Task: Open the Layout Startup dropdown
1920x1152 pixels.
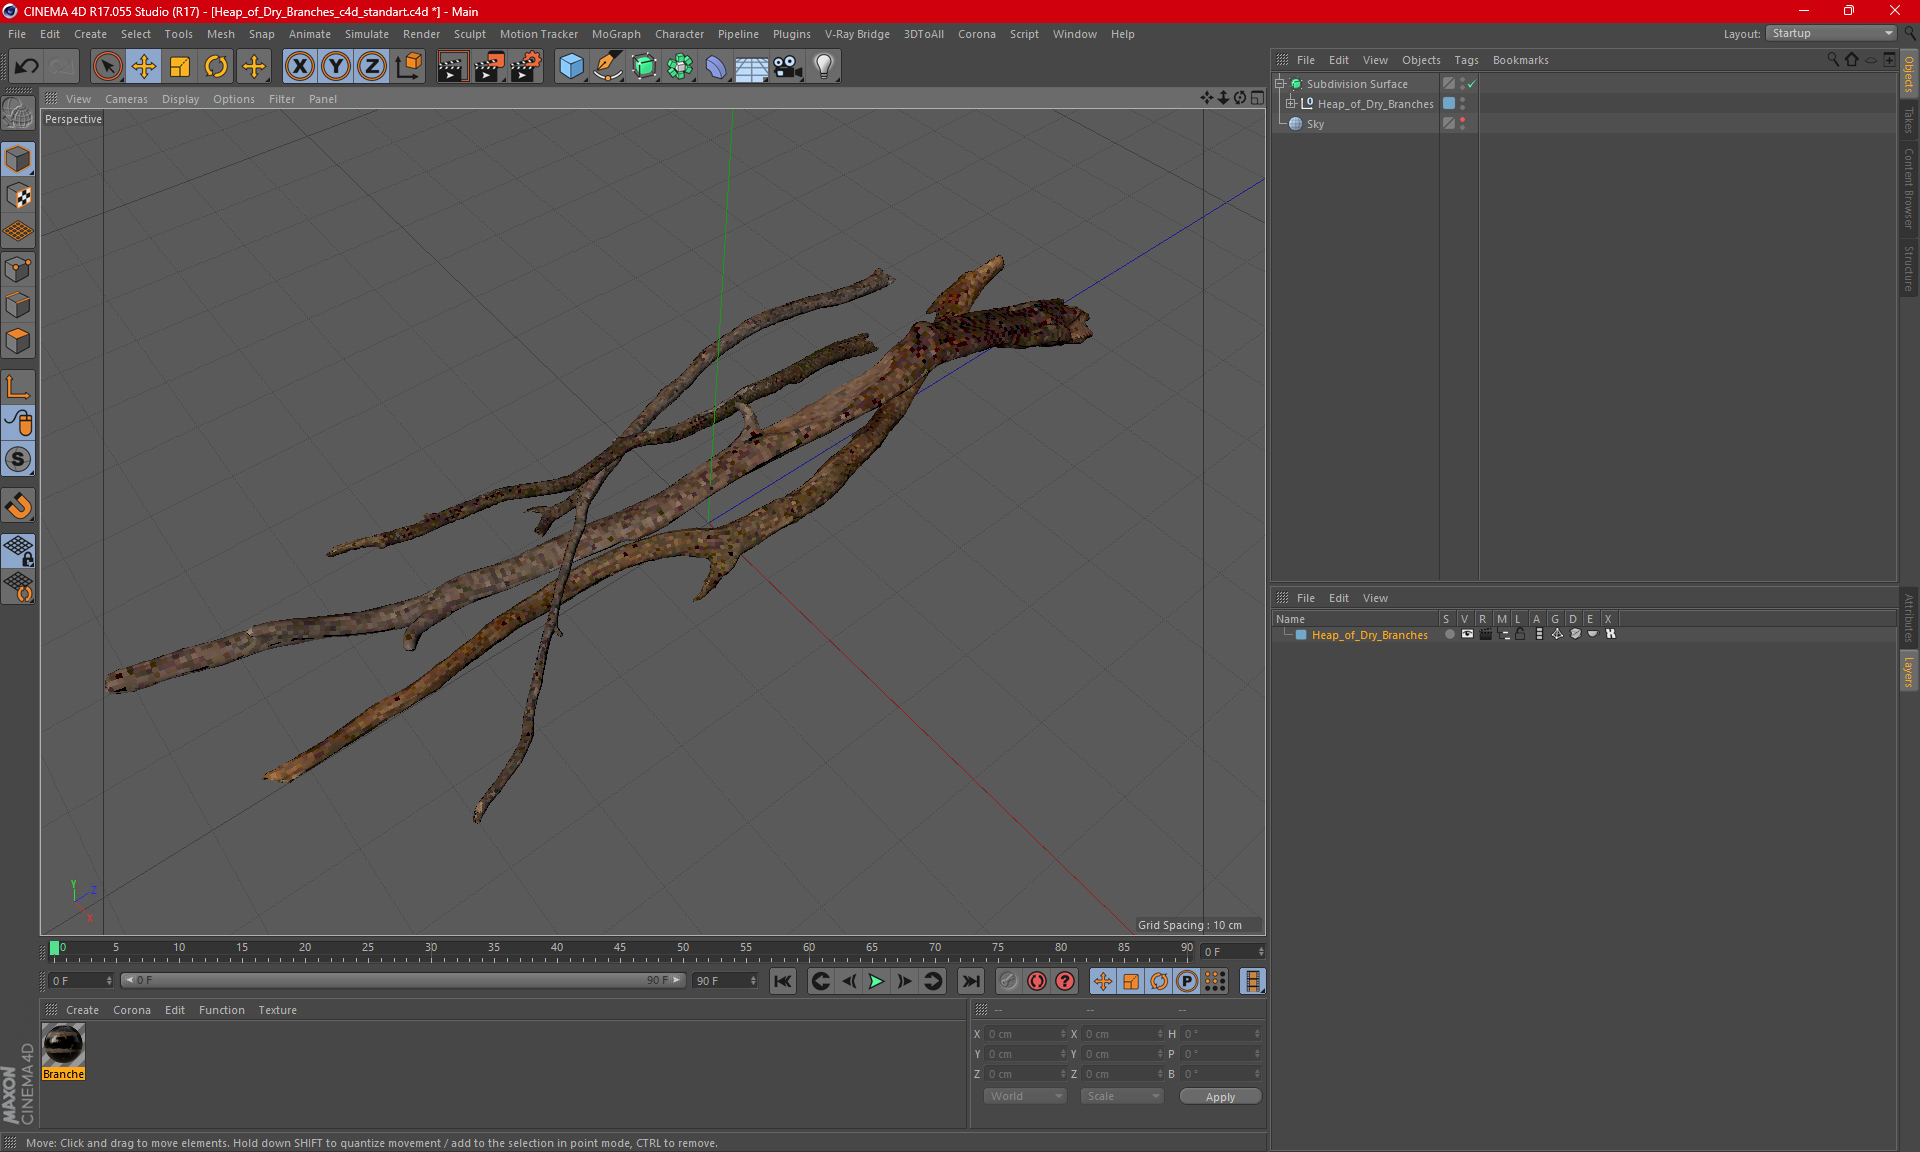Action: click(1832, 33)
